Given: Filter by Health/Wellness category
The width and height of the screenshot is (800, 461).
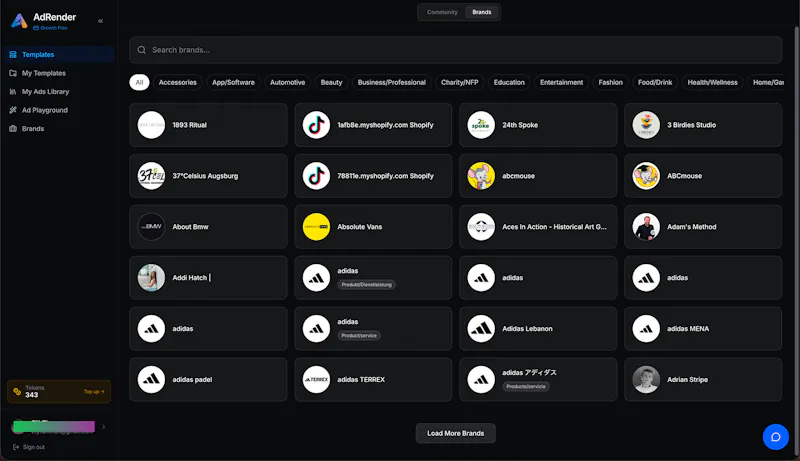Looking at the screenshot, I should point(713,82).
